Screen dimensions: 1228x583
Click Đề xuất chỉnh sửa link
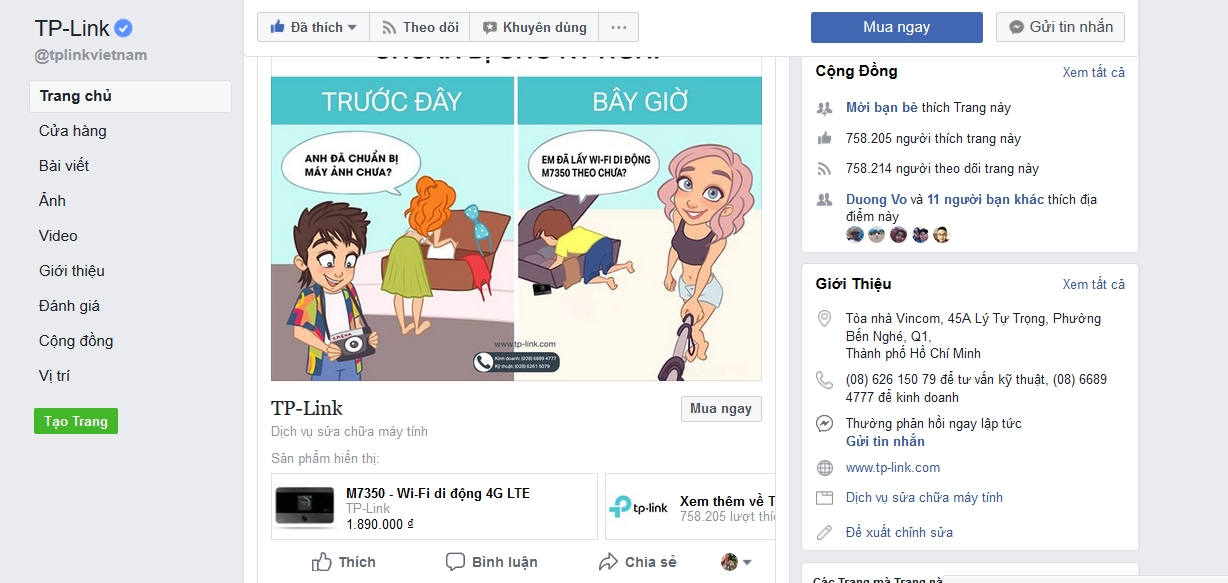pos(899,532)
